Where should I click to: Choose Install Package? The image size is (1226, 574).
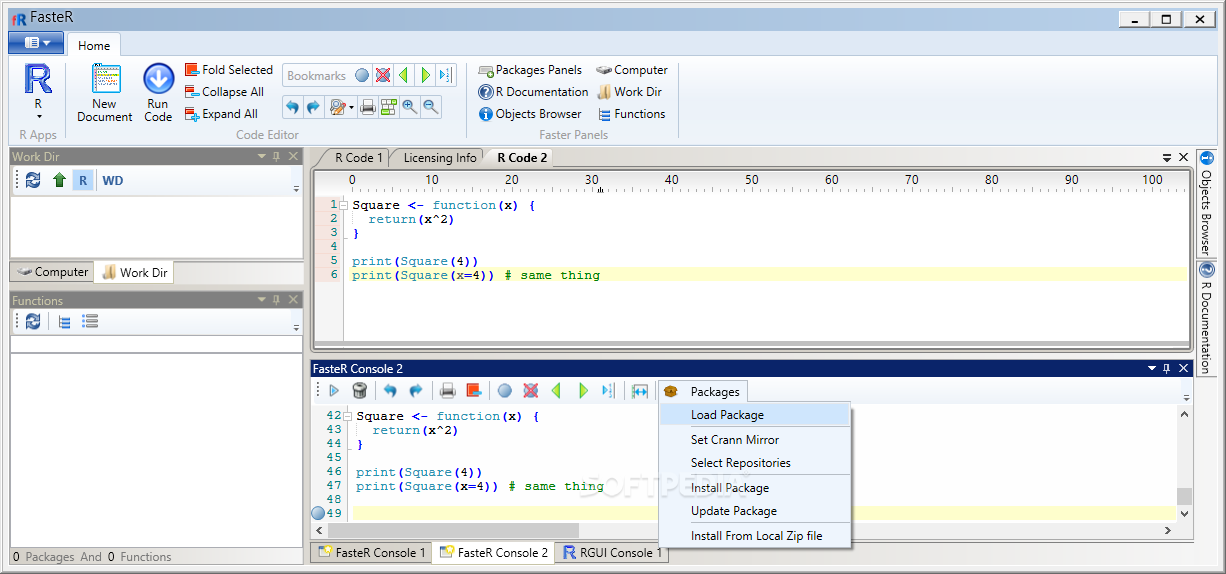point(755,488)
